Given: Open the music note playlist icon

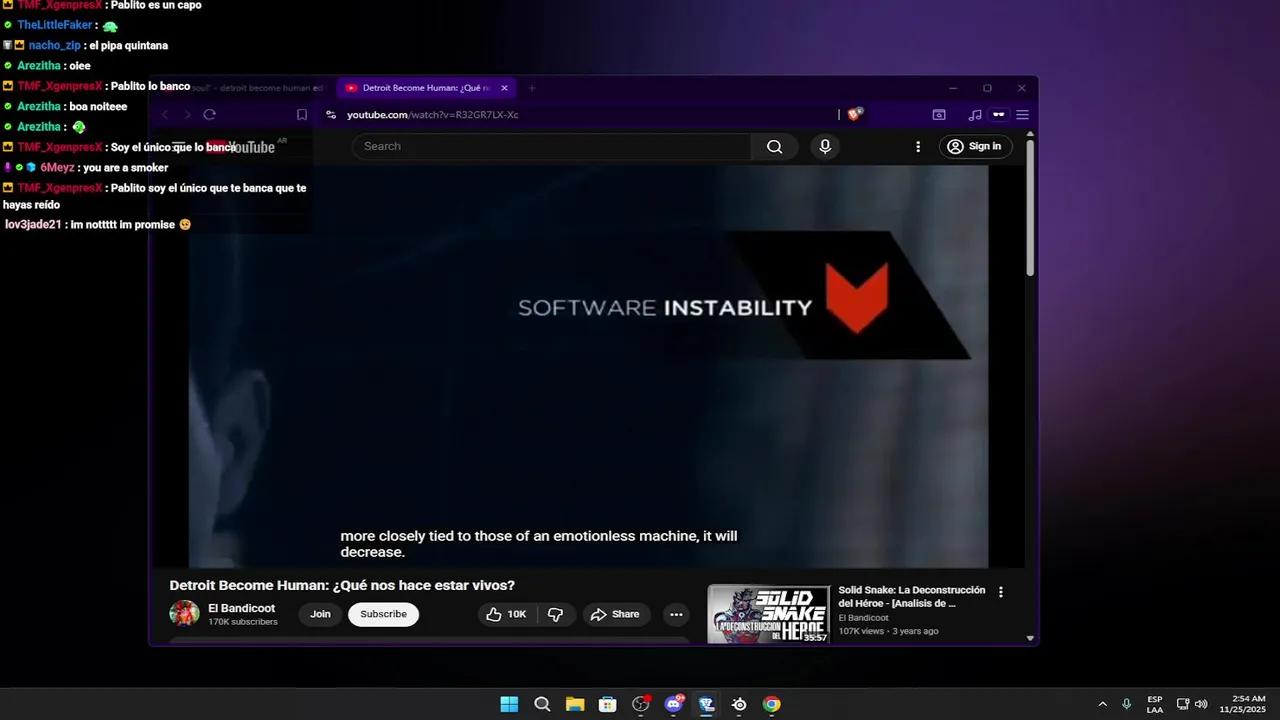Looking at the screenshot, I should [975, 115].
